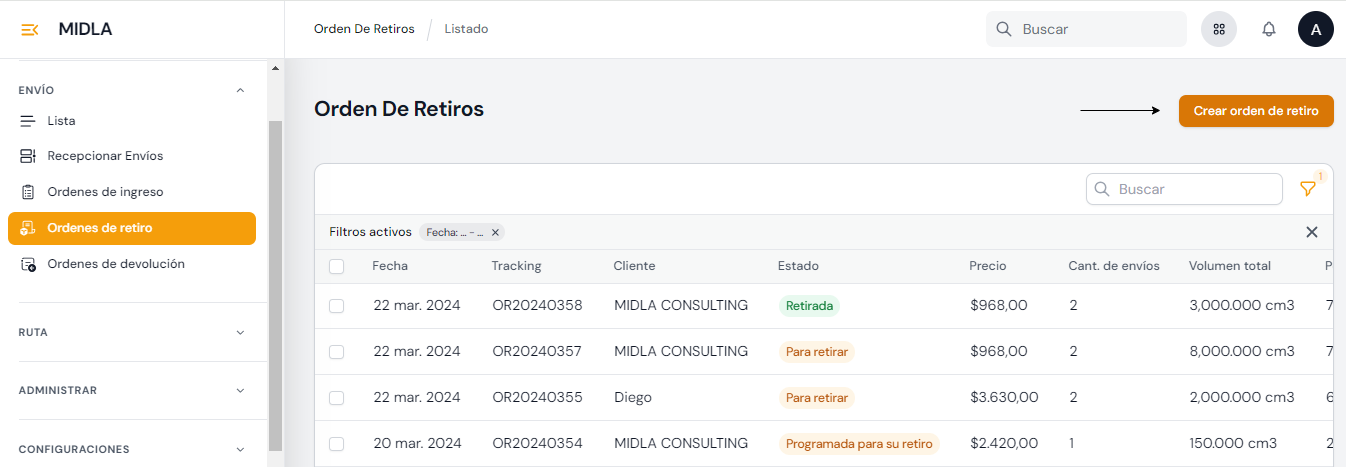Collapse the sidebar with the hamburger icon

click(30, 29)
